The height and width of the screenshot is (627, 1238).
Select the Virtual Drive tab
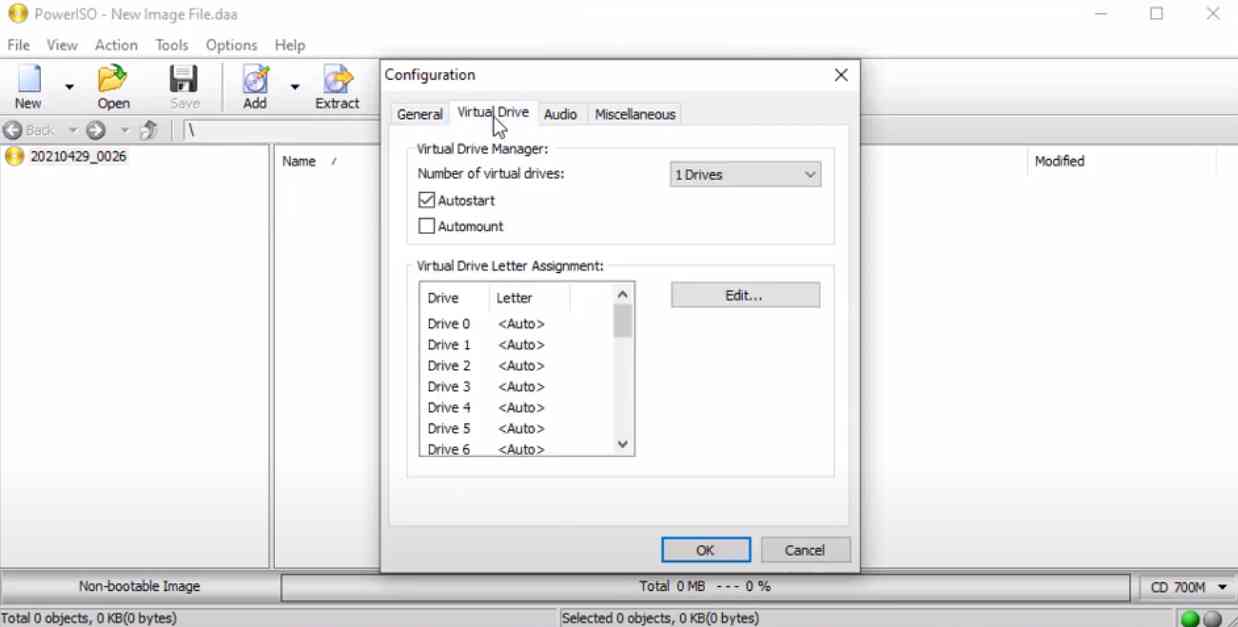click(493, 112)
